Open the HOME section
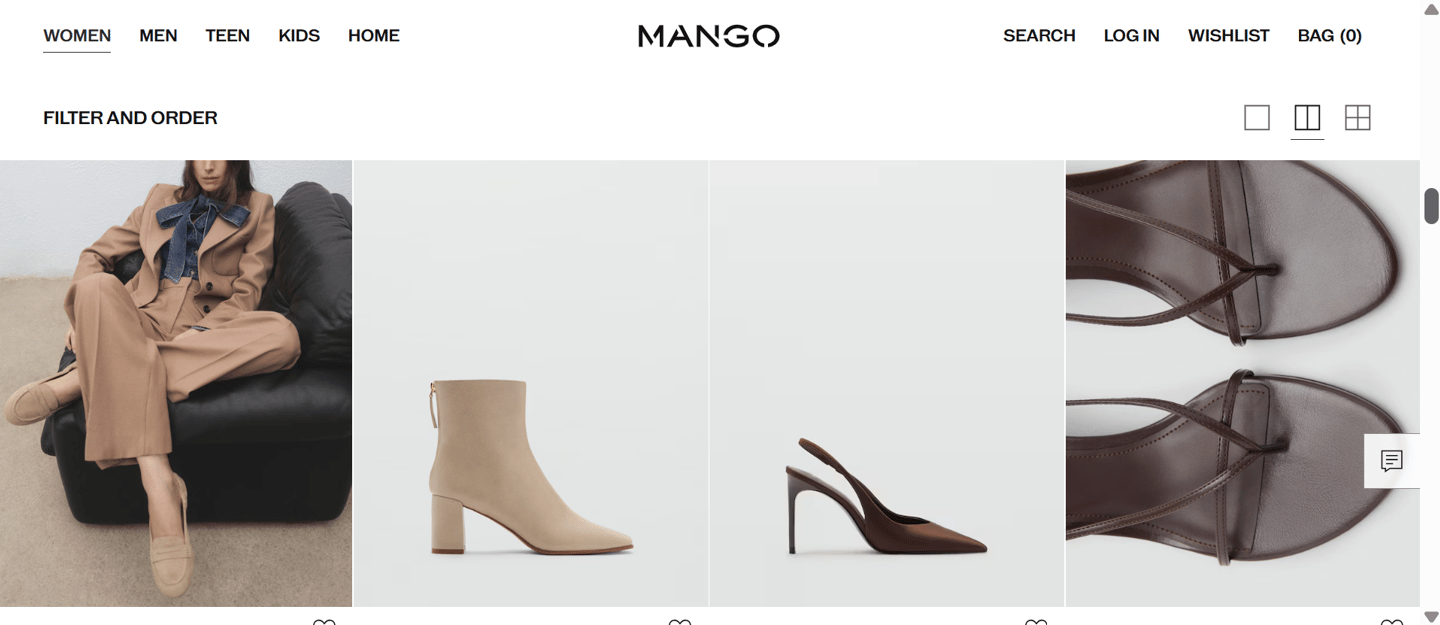Image resolution: width=1440 pixels, height=625 pixels. 374,36
